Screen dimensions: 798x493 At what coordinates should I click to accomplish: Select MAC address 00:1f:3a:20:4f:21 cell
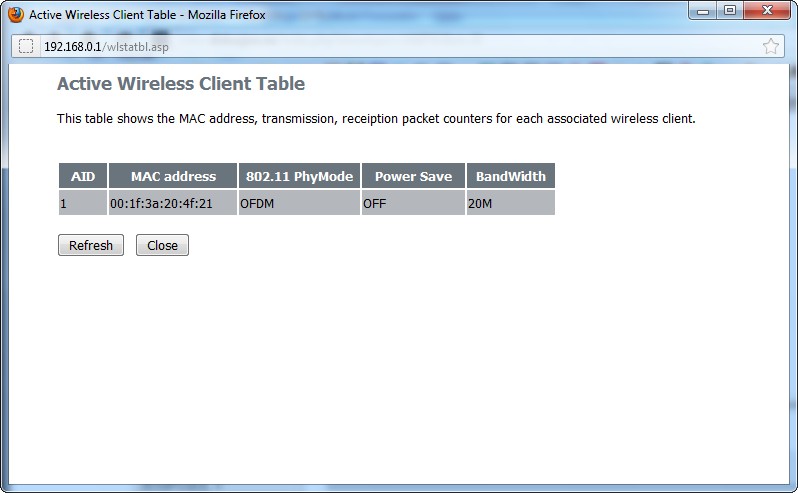pyautogui.click(x=173, y=203)
